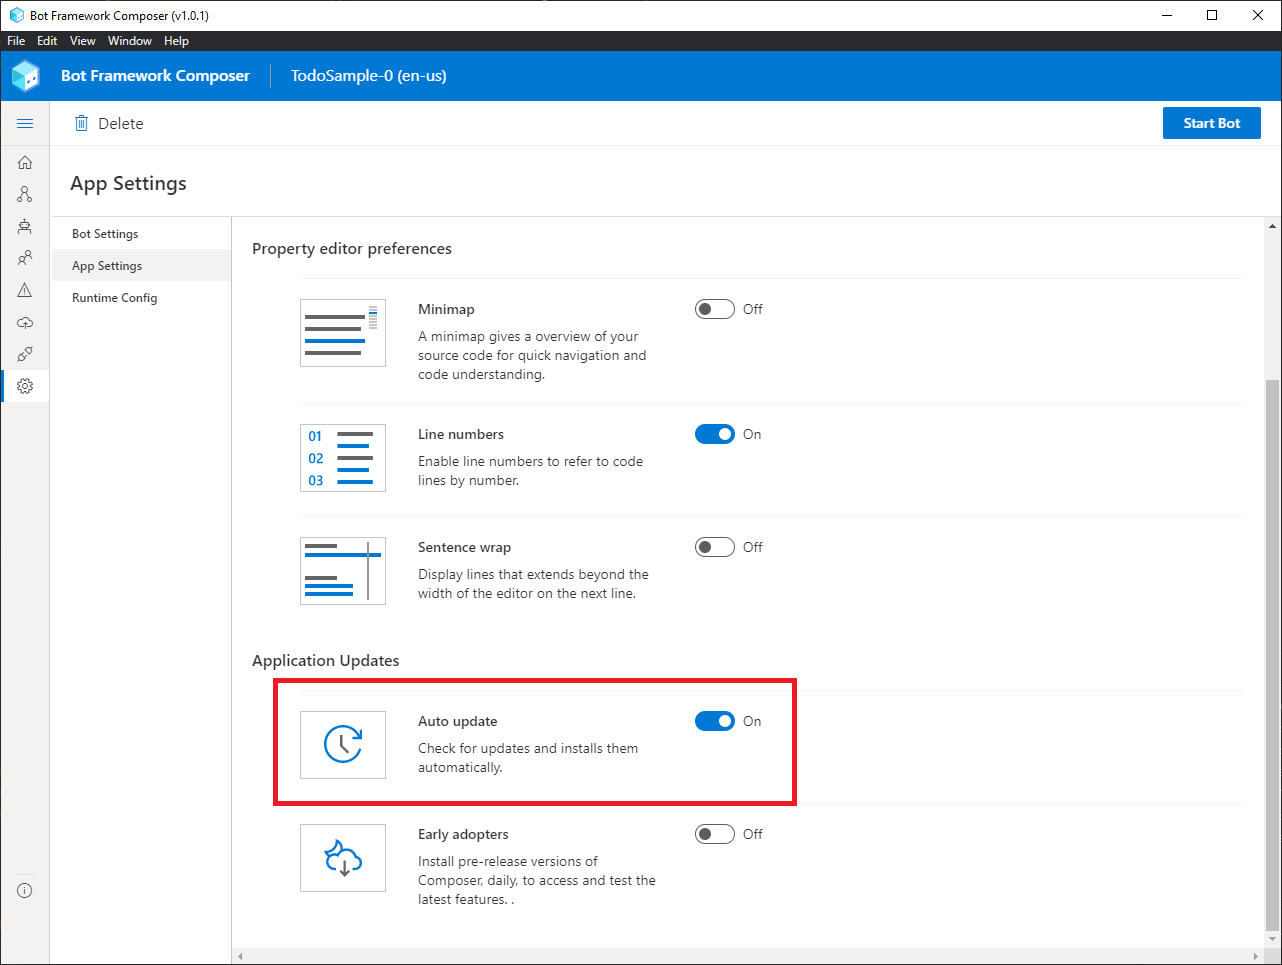Turn on Early adopters toggle
This screenshot has height=965, width=1282.
(715, 834)
